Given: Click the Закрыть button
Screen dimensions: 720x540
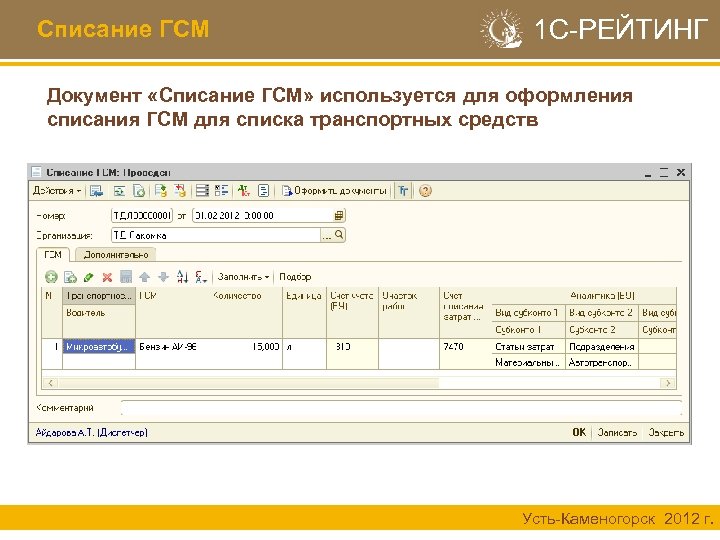Looking at the screenshot, I should (x=666, y=432).
